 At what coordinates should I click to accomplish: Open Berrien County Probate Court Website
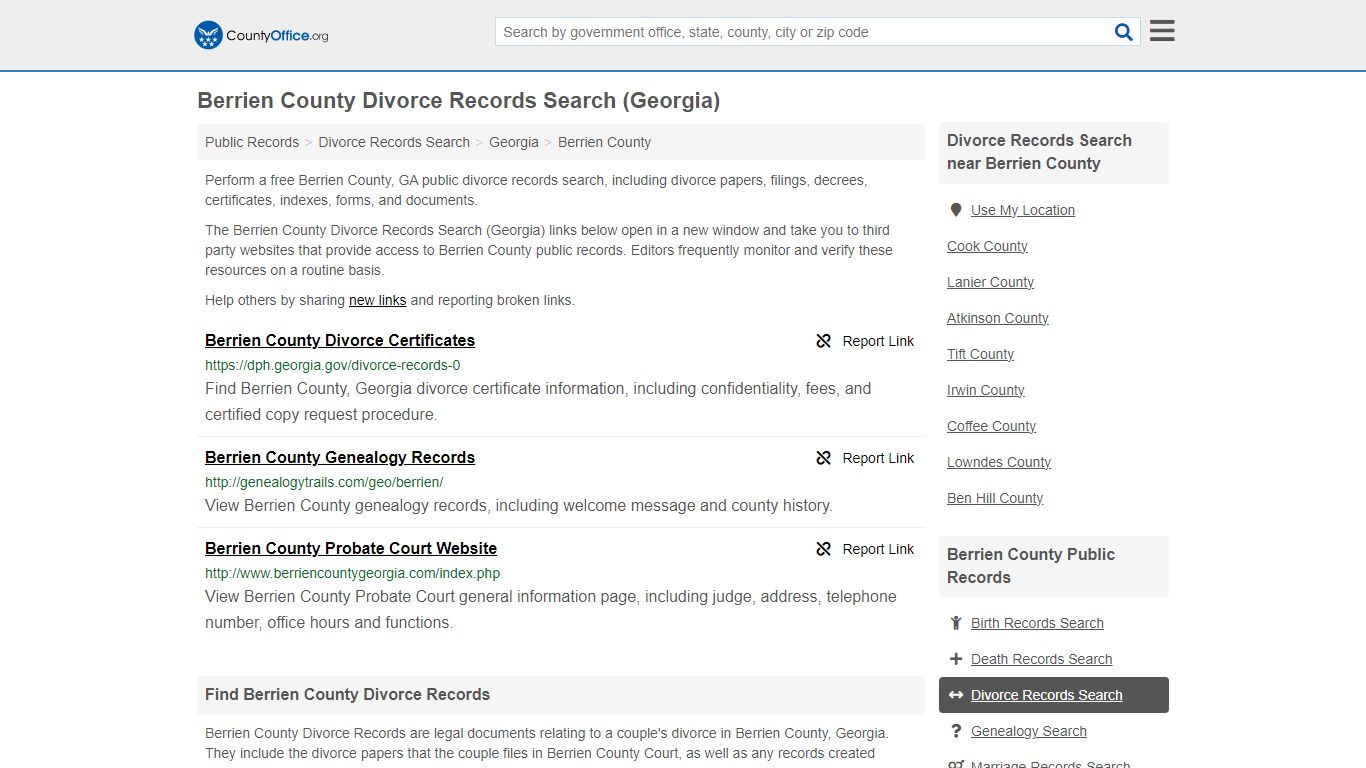pos(351,548)
